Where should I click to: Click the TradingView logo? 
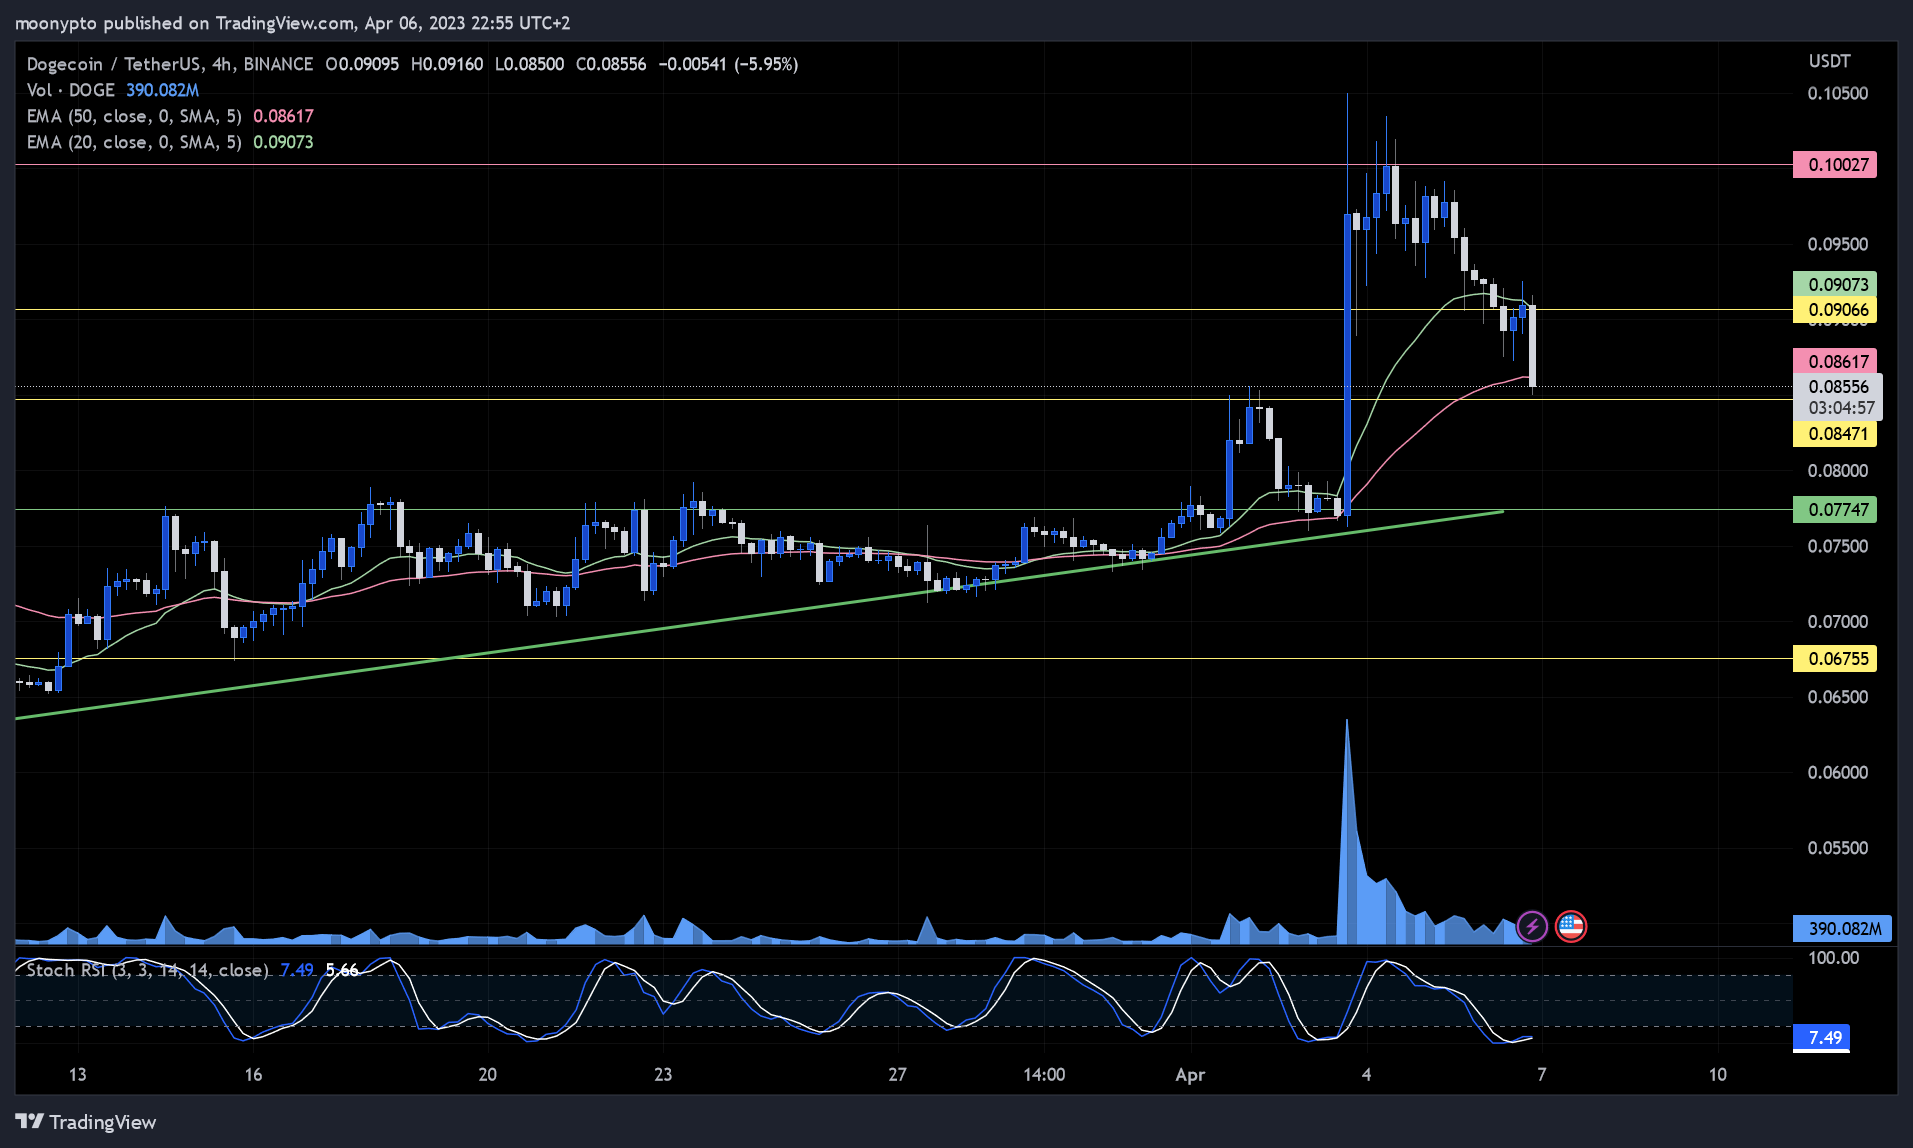[x=86, y=1122]
